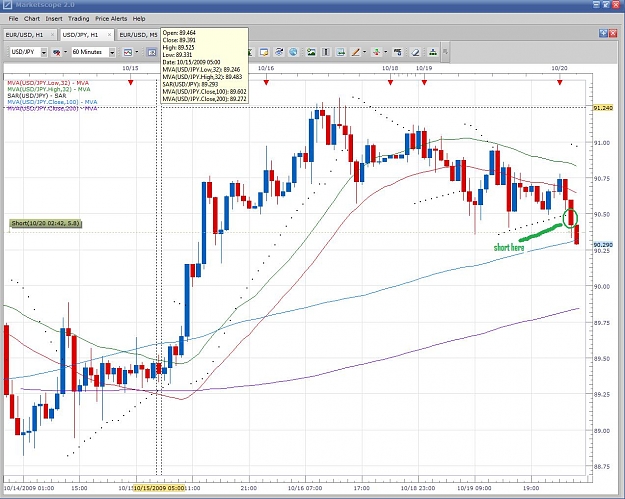Image resolution: width=625 pixels, height=499 pixels.
Task: Click the red chart window close icon
Action: (613, 33)
